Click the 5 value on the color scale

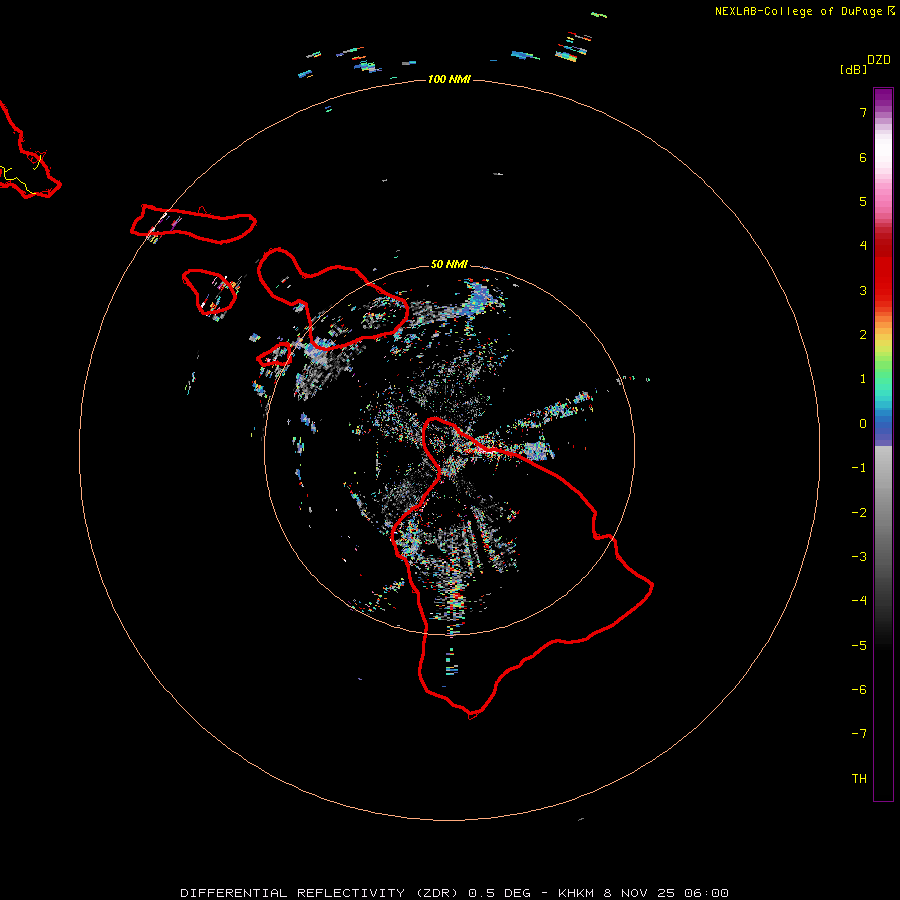pos(863,201)
